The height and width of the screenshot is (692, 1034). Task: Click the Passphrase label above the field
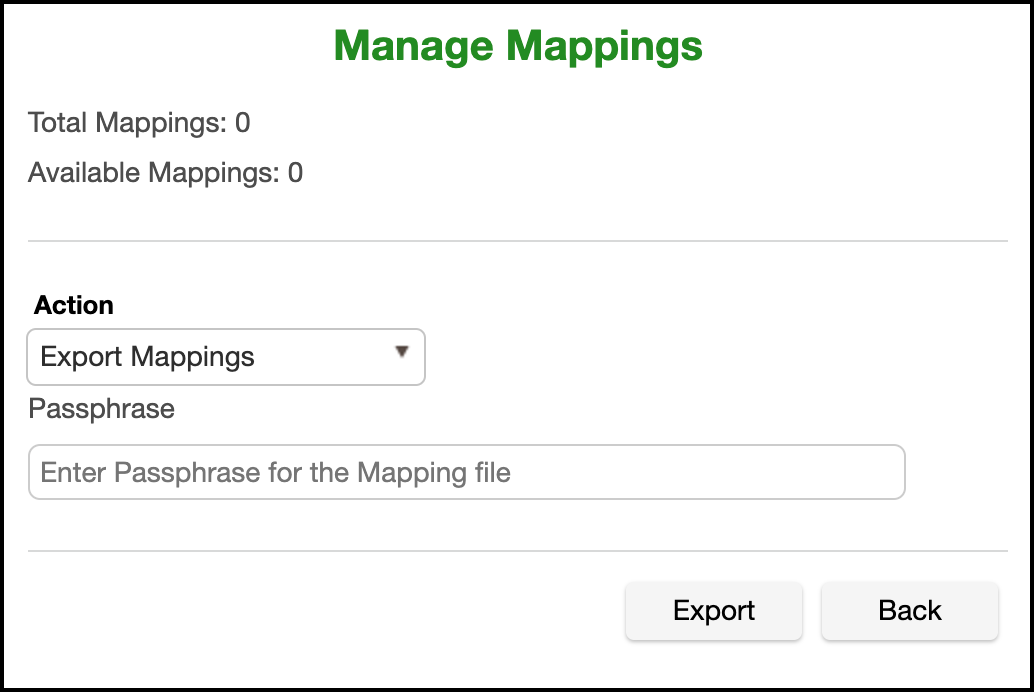pos(101,409)
